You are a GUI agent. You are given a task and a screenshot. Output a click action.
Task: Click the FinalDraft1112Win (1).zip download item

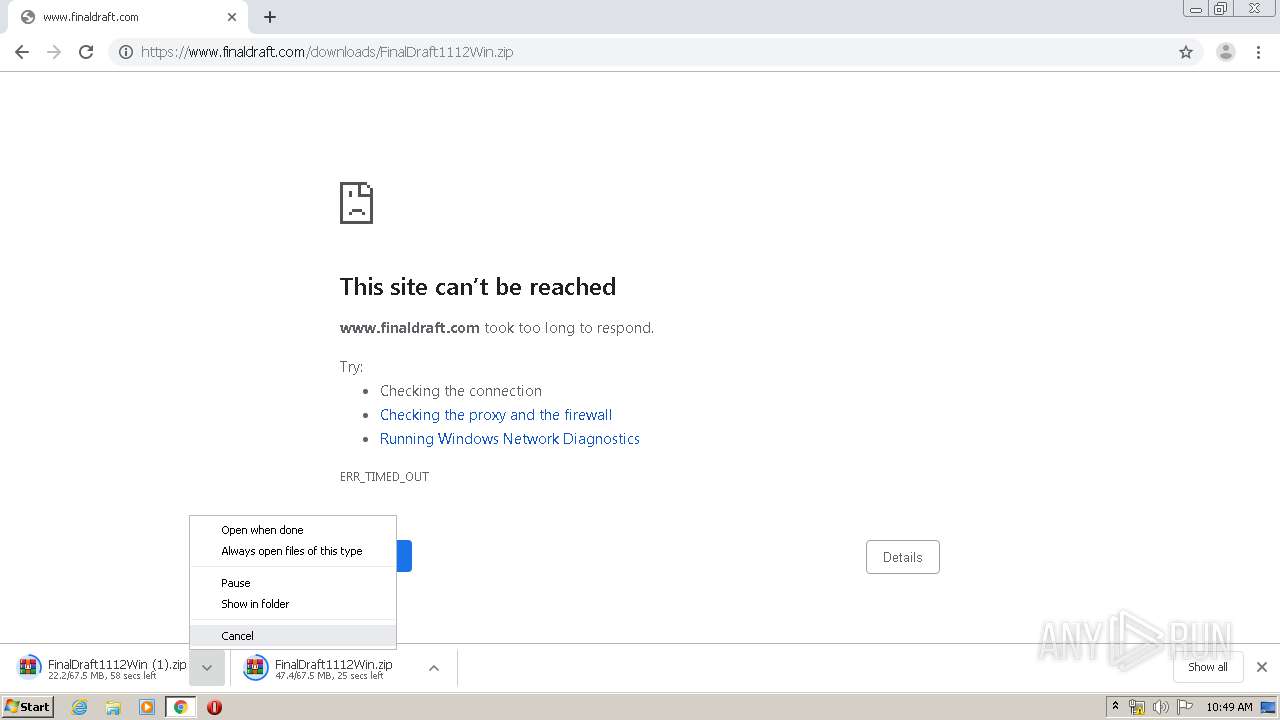pyautogui.click(x=100, y=668)
